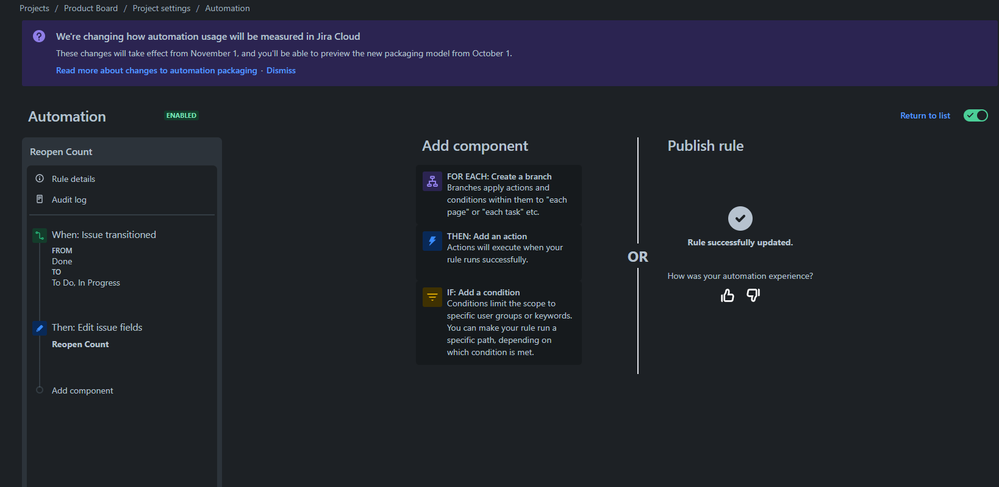Select the blue pencil Edit issue fields icon

click(40, 328)
